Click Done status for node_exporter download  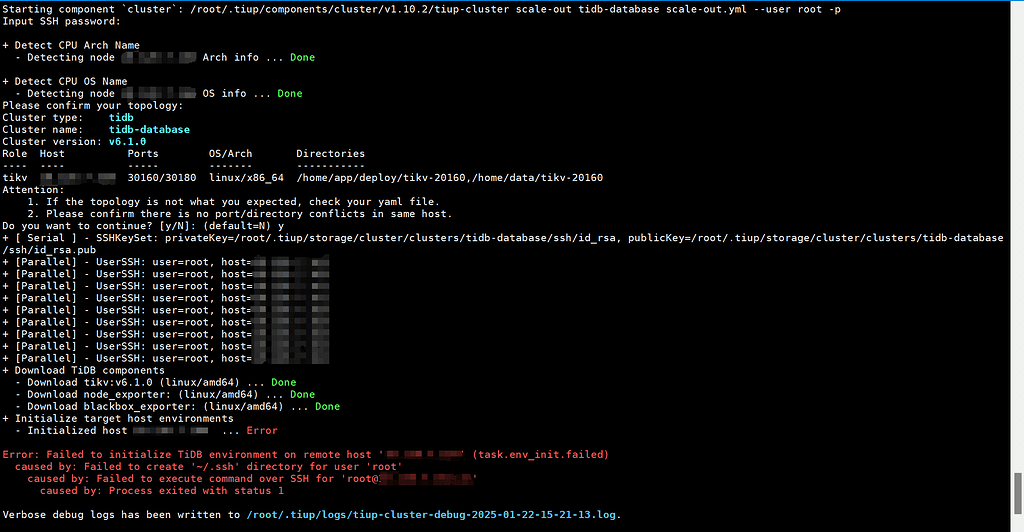(302, 395)
